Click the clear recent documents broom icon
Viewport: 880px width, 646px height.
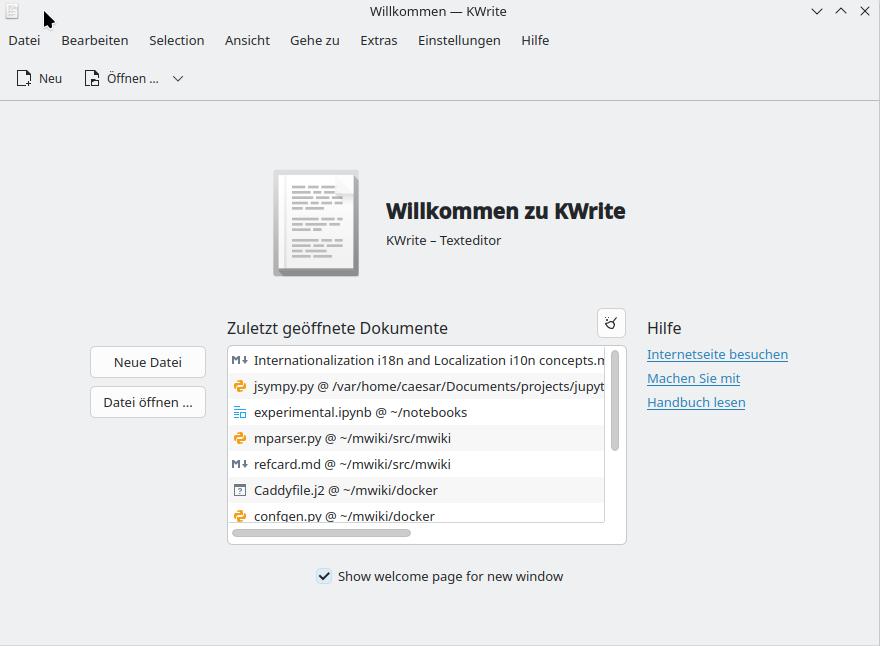[x=611, y=323]
